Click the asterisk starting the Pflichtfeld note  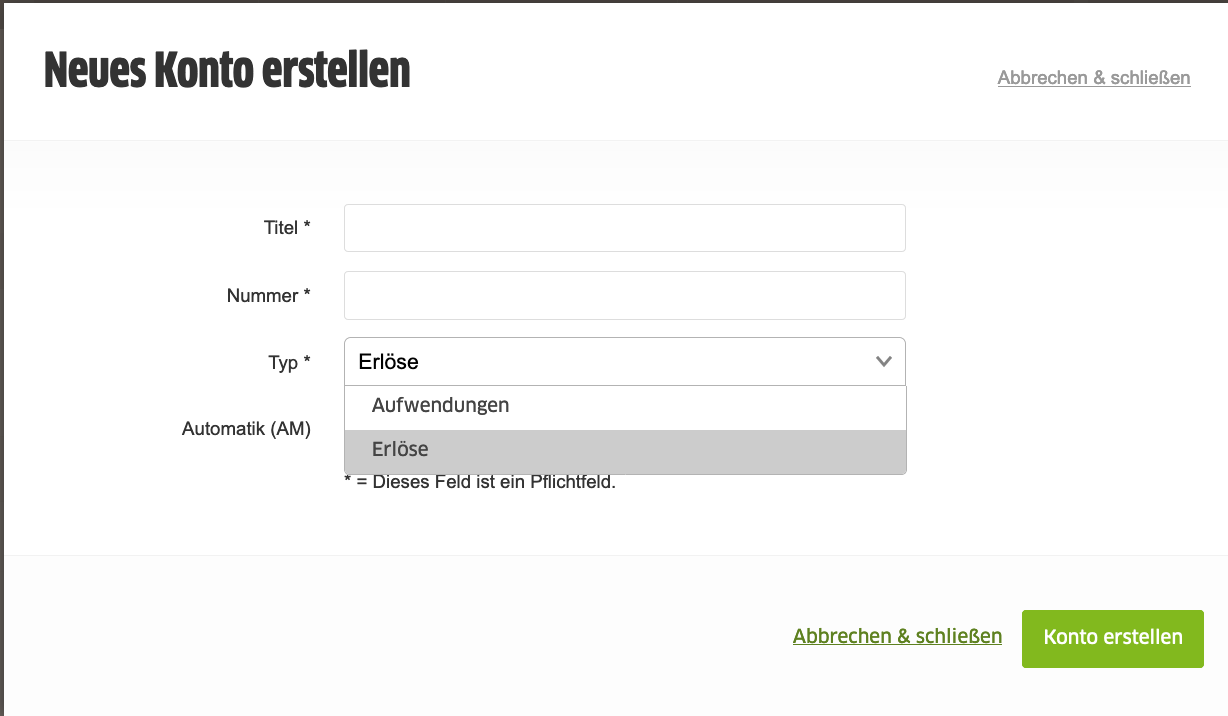click(x=348, y=481)
